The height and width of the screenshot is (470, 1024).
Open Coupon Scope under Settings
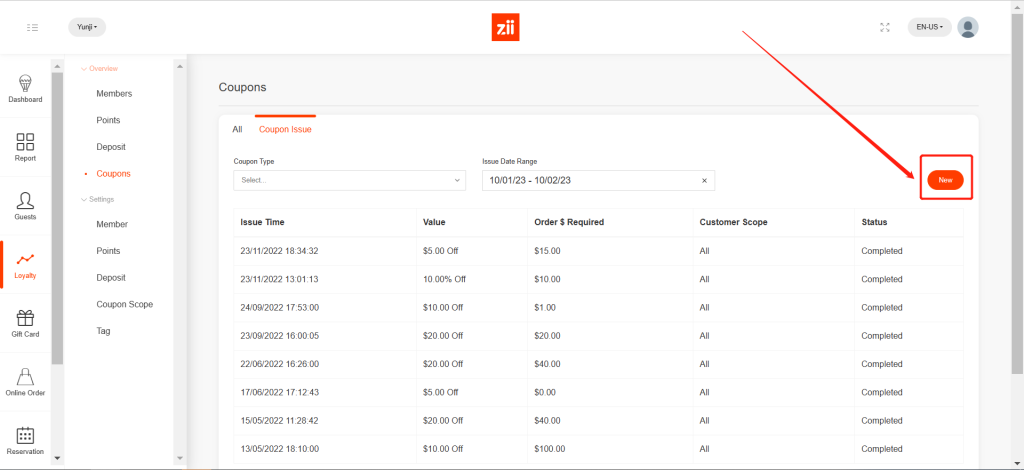[x=124, y=304]
